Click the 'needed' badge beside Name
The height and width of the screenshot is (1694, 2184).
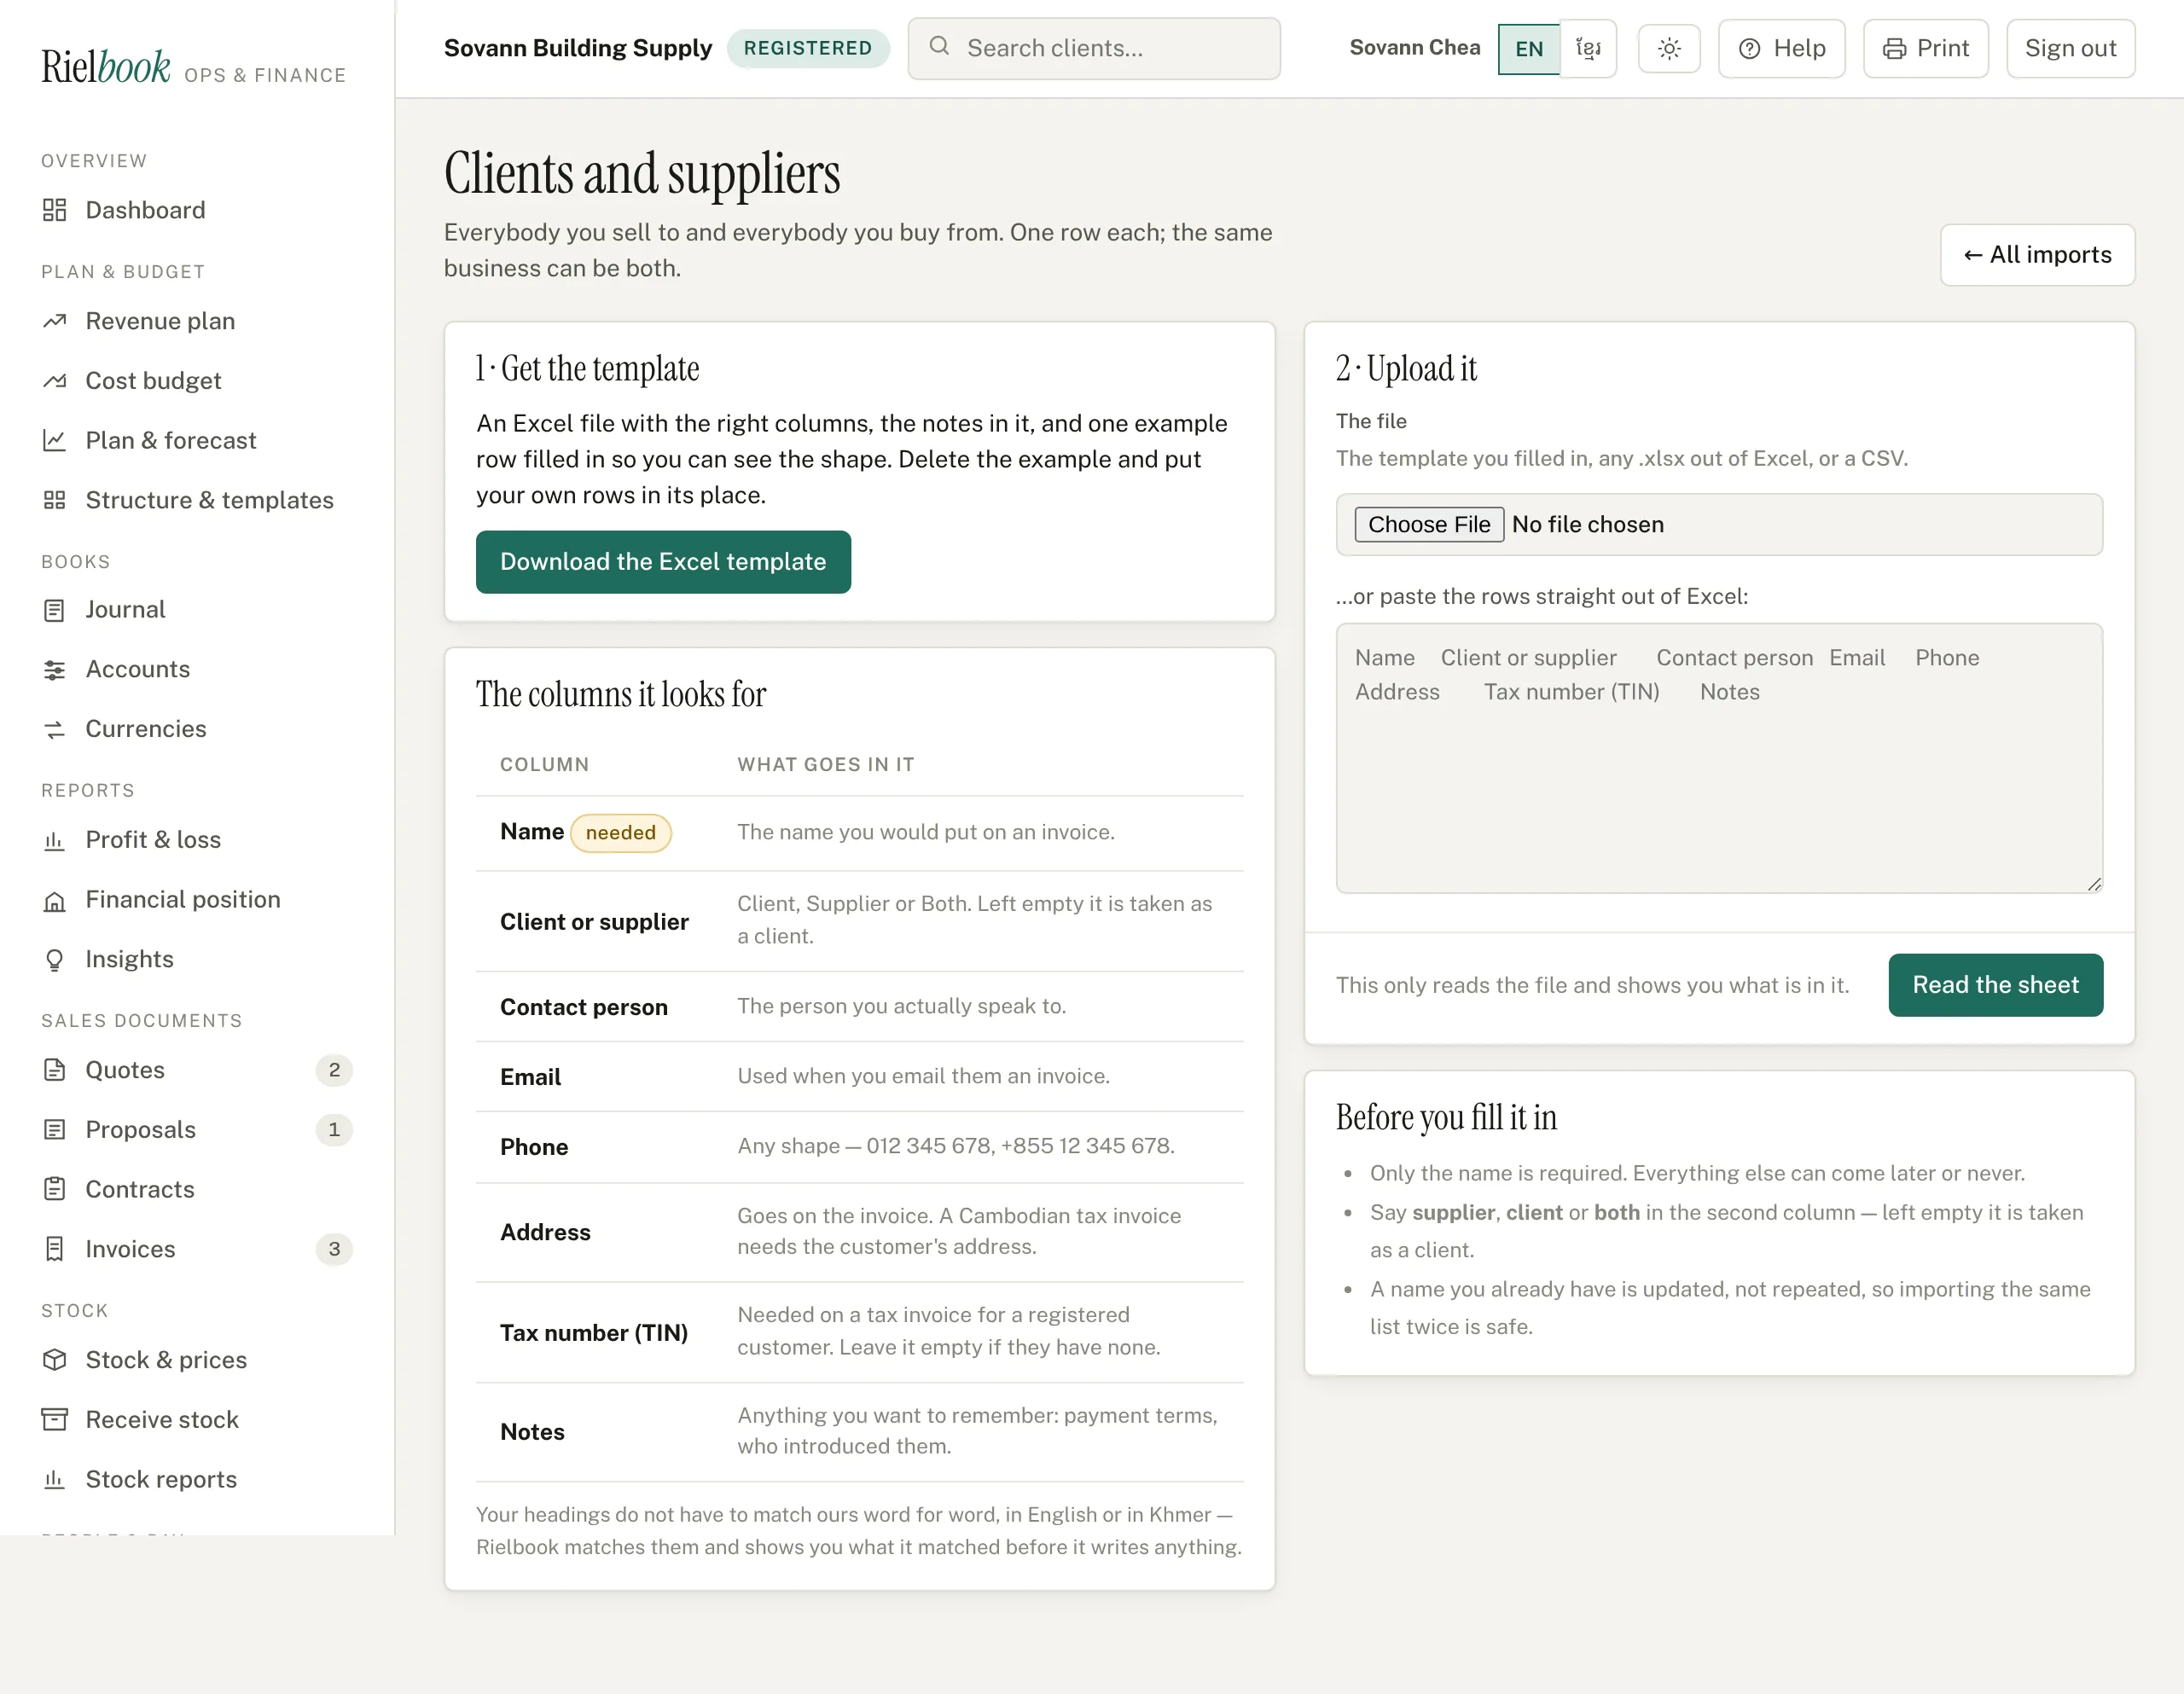621,833
